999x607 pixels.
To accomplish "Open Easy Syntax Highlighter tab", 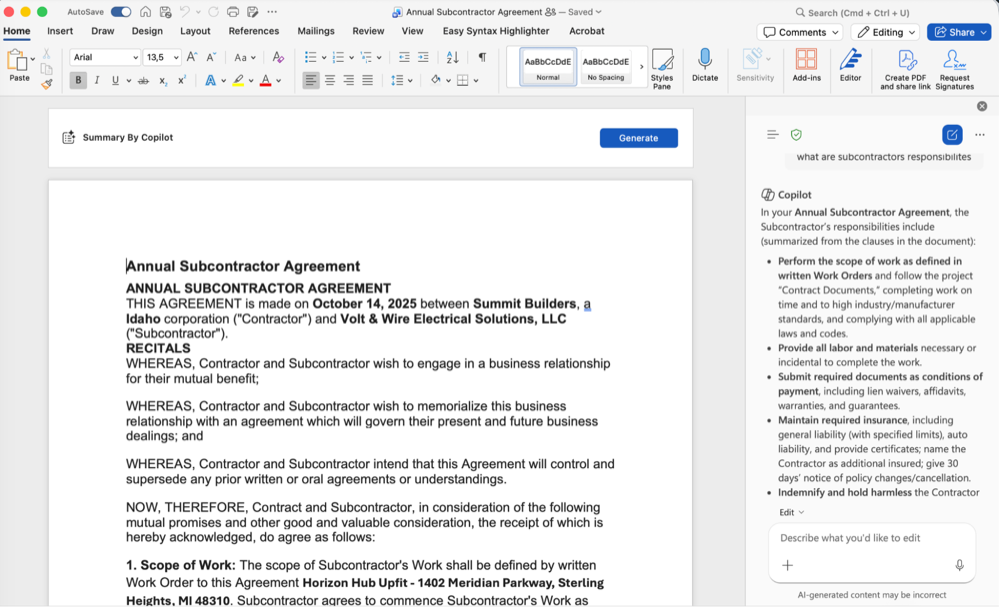I will pyautogui.click(x=496, y=31).
